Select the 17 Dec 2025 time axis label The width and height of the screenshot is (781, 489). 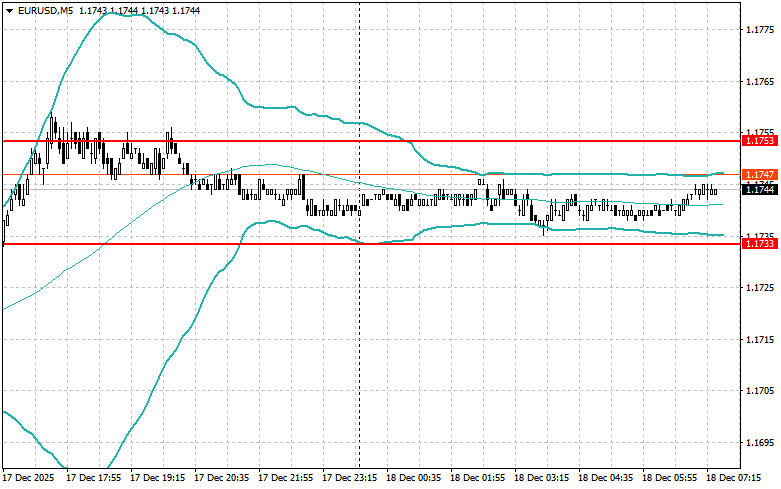pyautogui.click(x=28, y=478)
